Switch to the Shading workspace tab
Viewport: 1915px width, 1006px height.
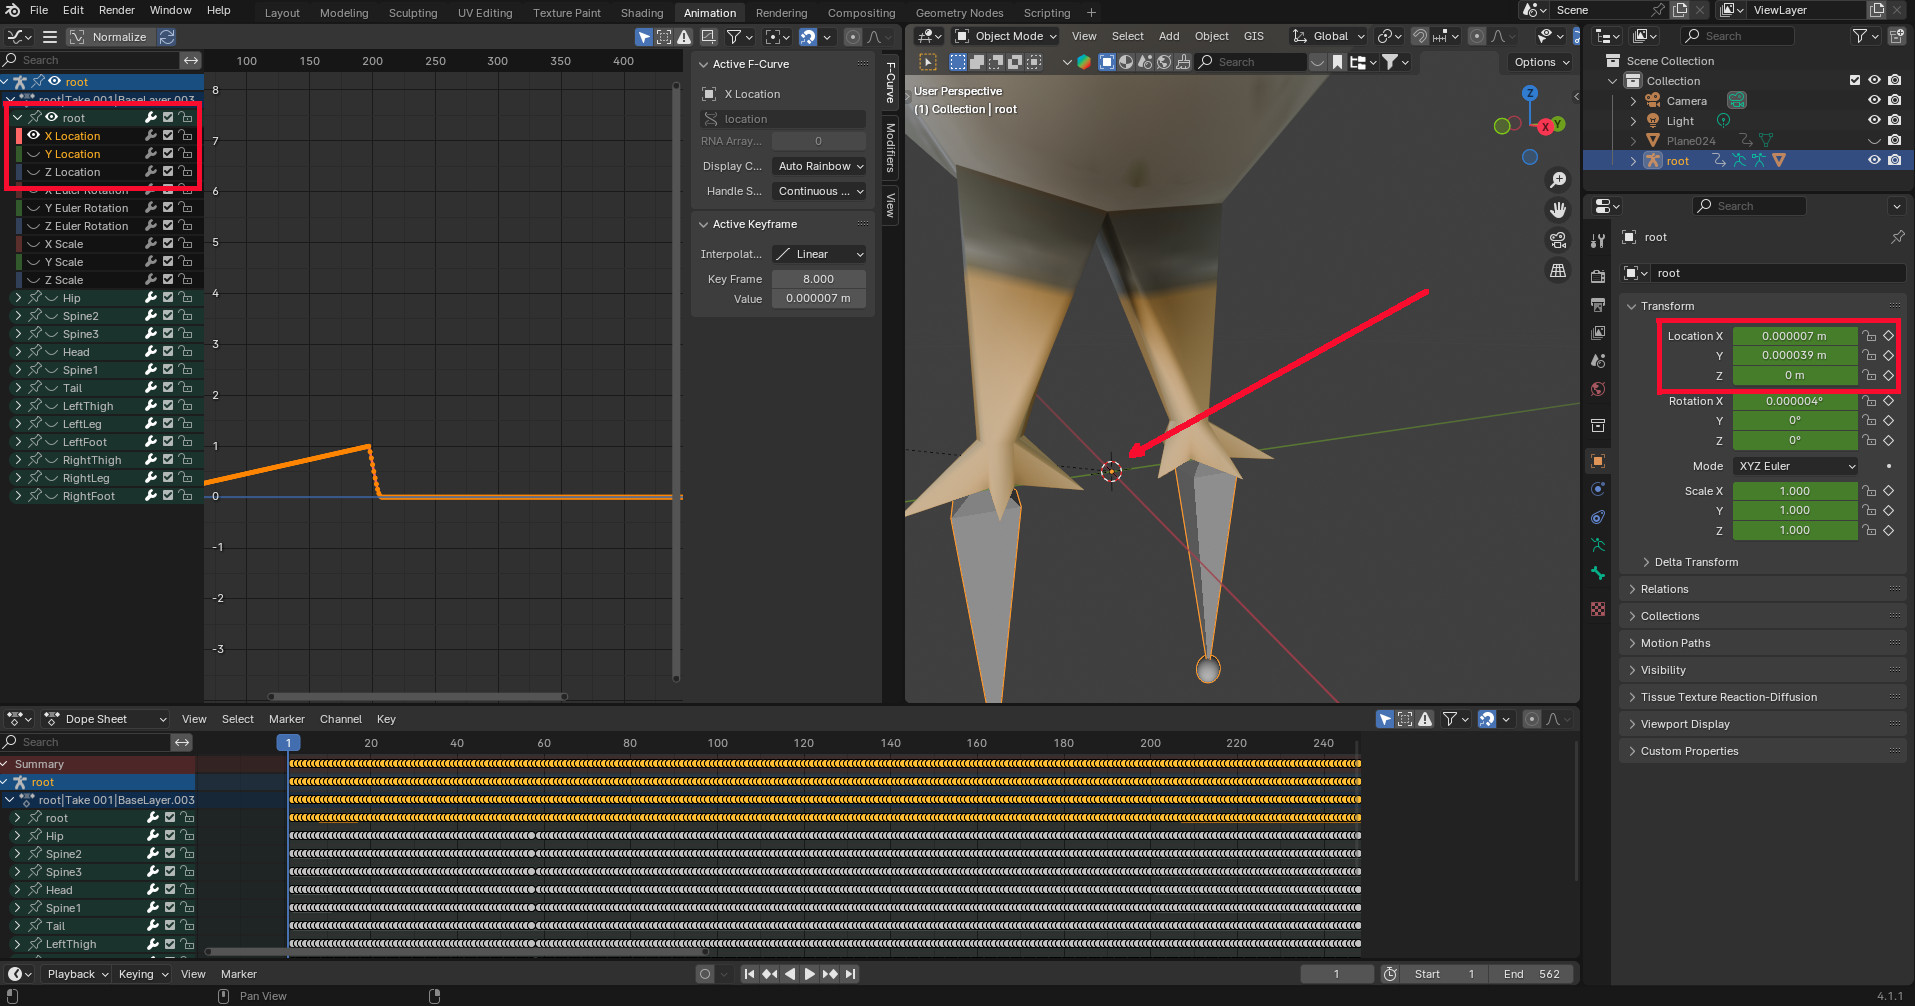pyautogui.click(x=641, y=13)
